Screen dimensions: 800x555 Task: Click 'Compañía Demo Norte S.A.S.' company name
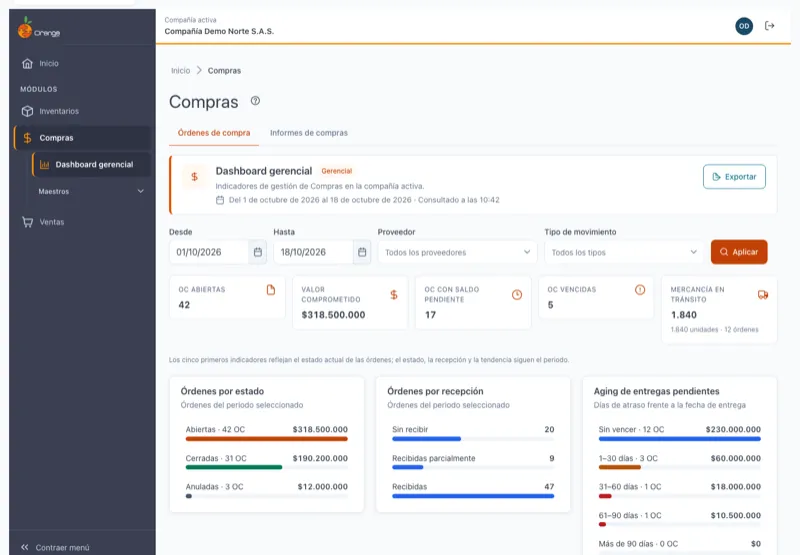(219, 31)
